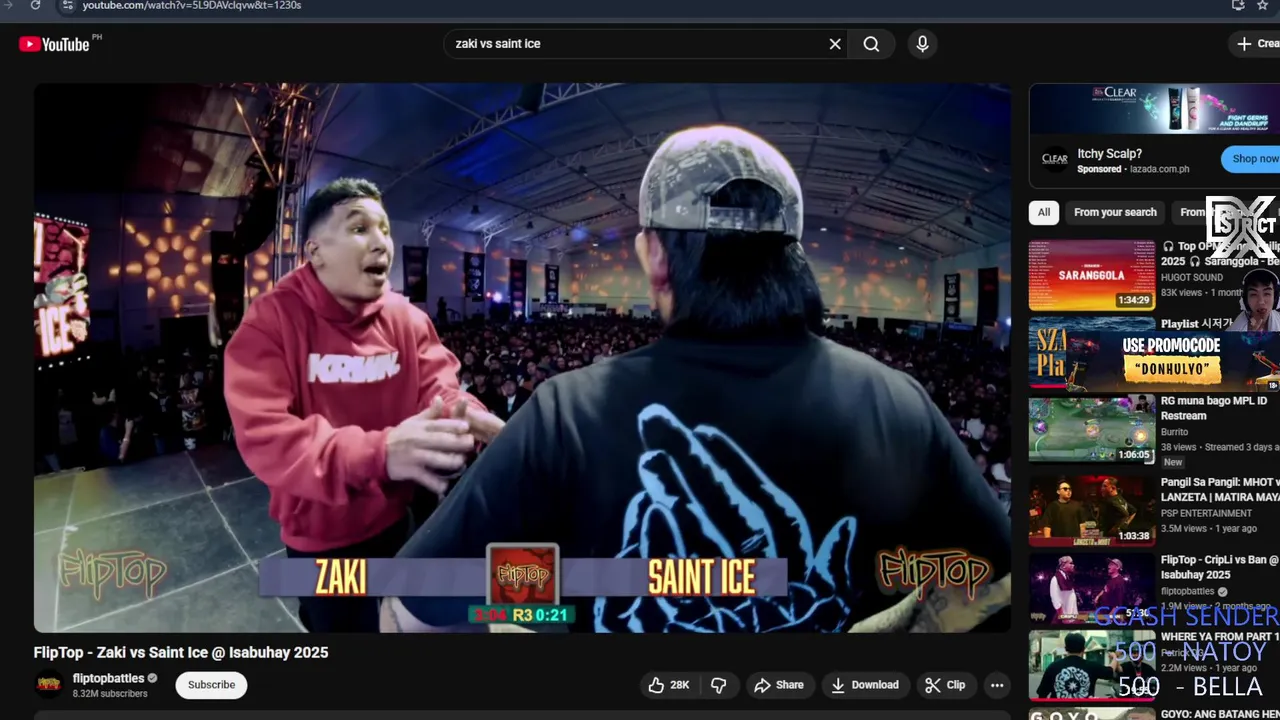
Task: Open the Pangil Sa Pangil thumbnail
Action: [1092, 510]
